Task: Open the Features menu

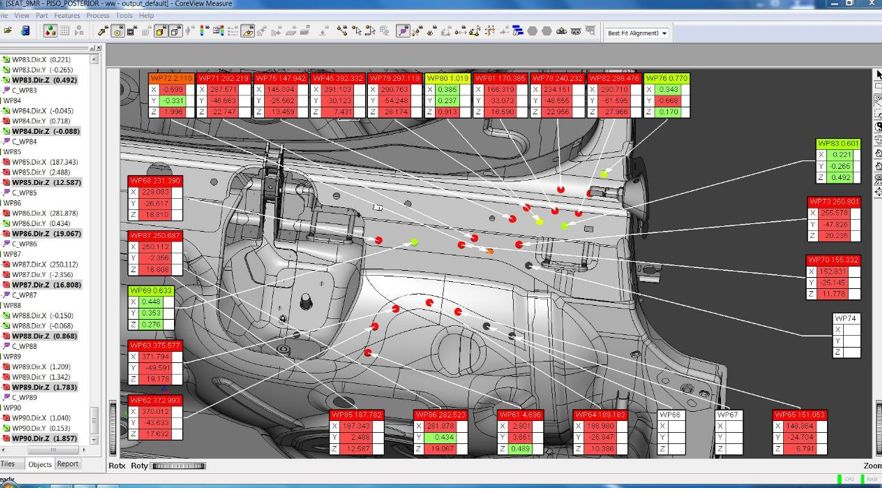Action: pyautogui.click(x=67, y=16)
